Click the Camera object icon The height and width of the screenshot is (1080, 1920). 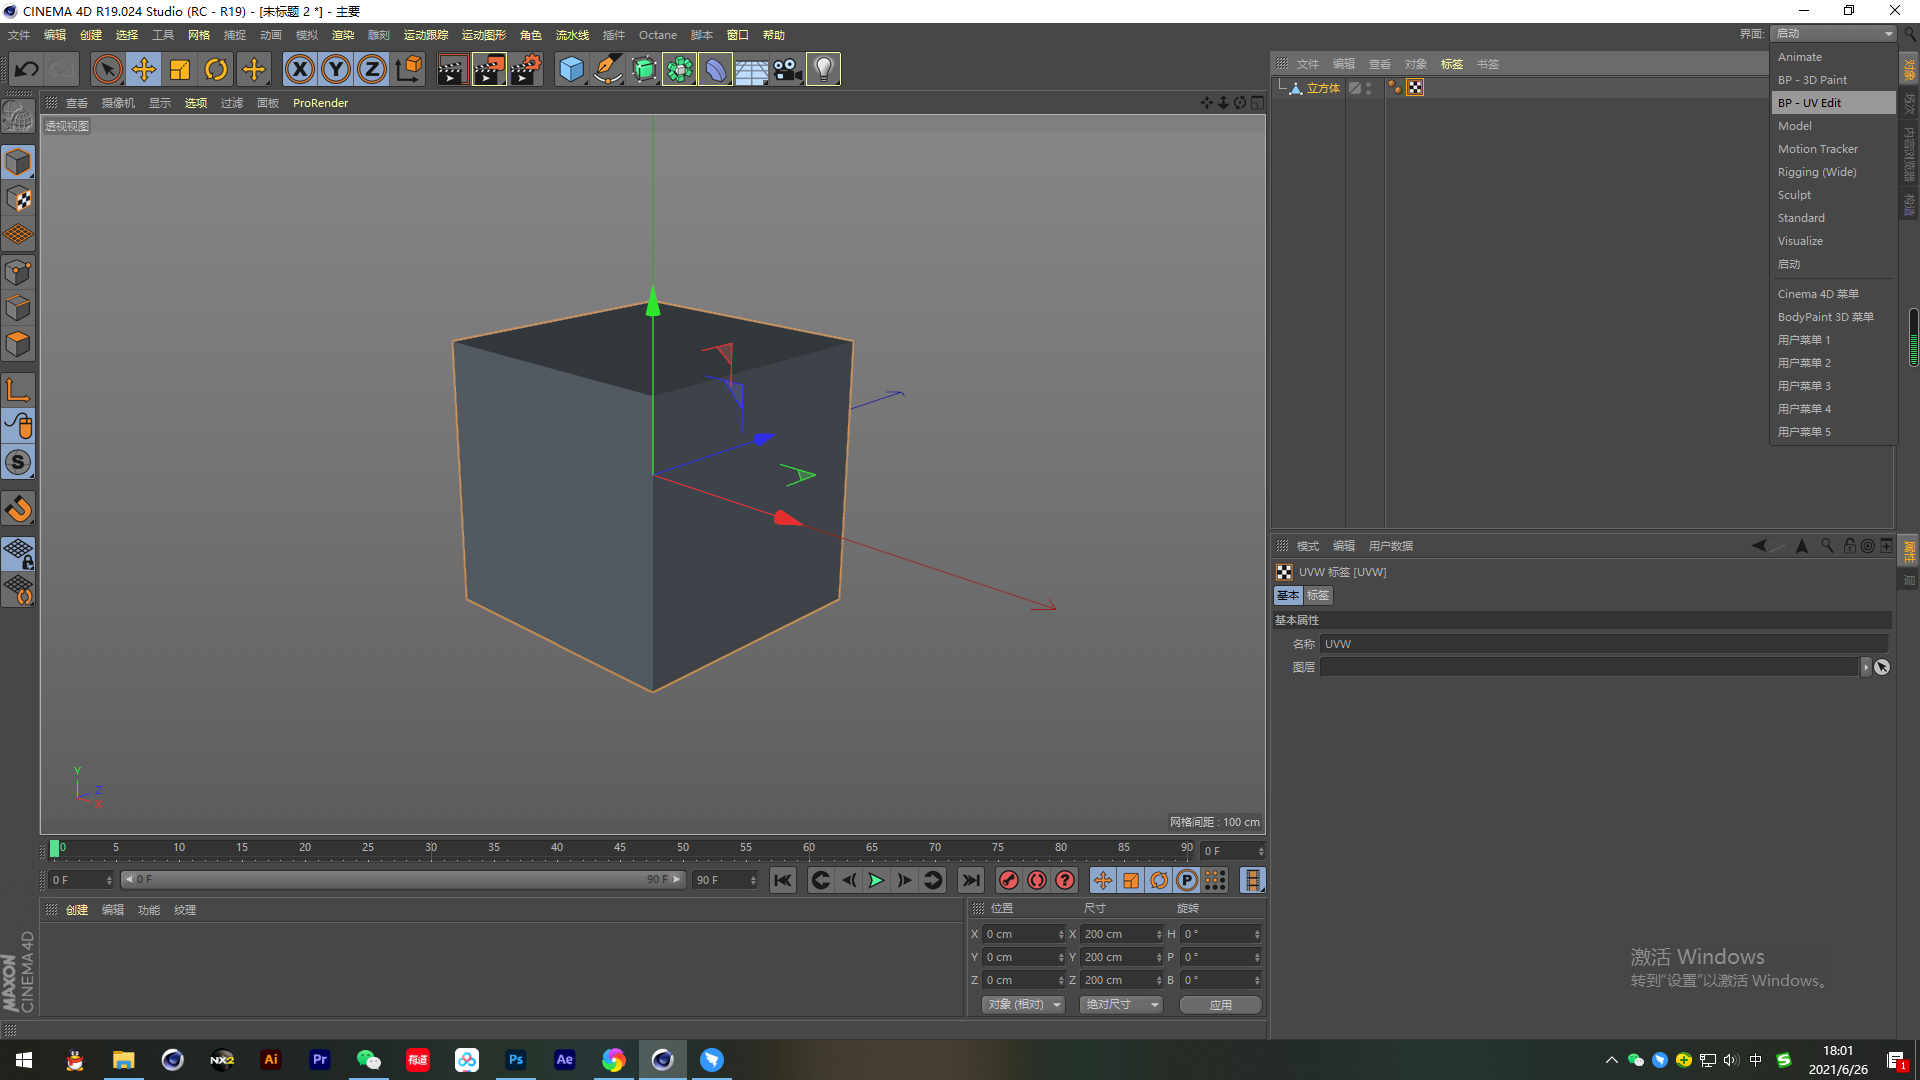[x=787, y=69]
